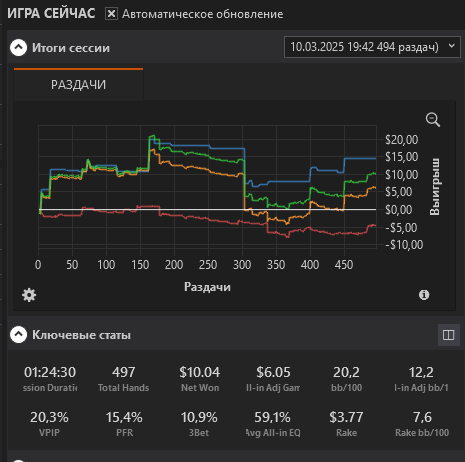
Task: Collapse the Ключевые статы section
Action: point(18,334)
